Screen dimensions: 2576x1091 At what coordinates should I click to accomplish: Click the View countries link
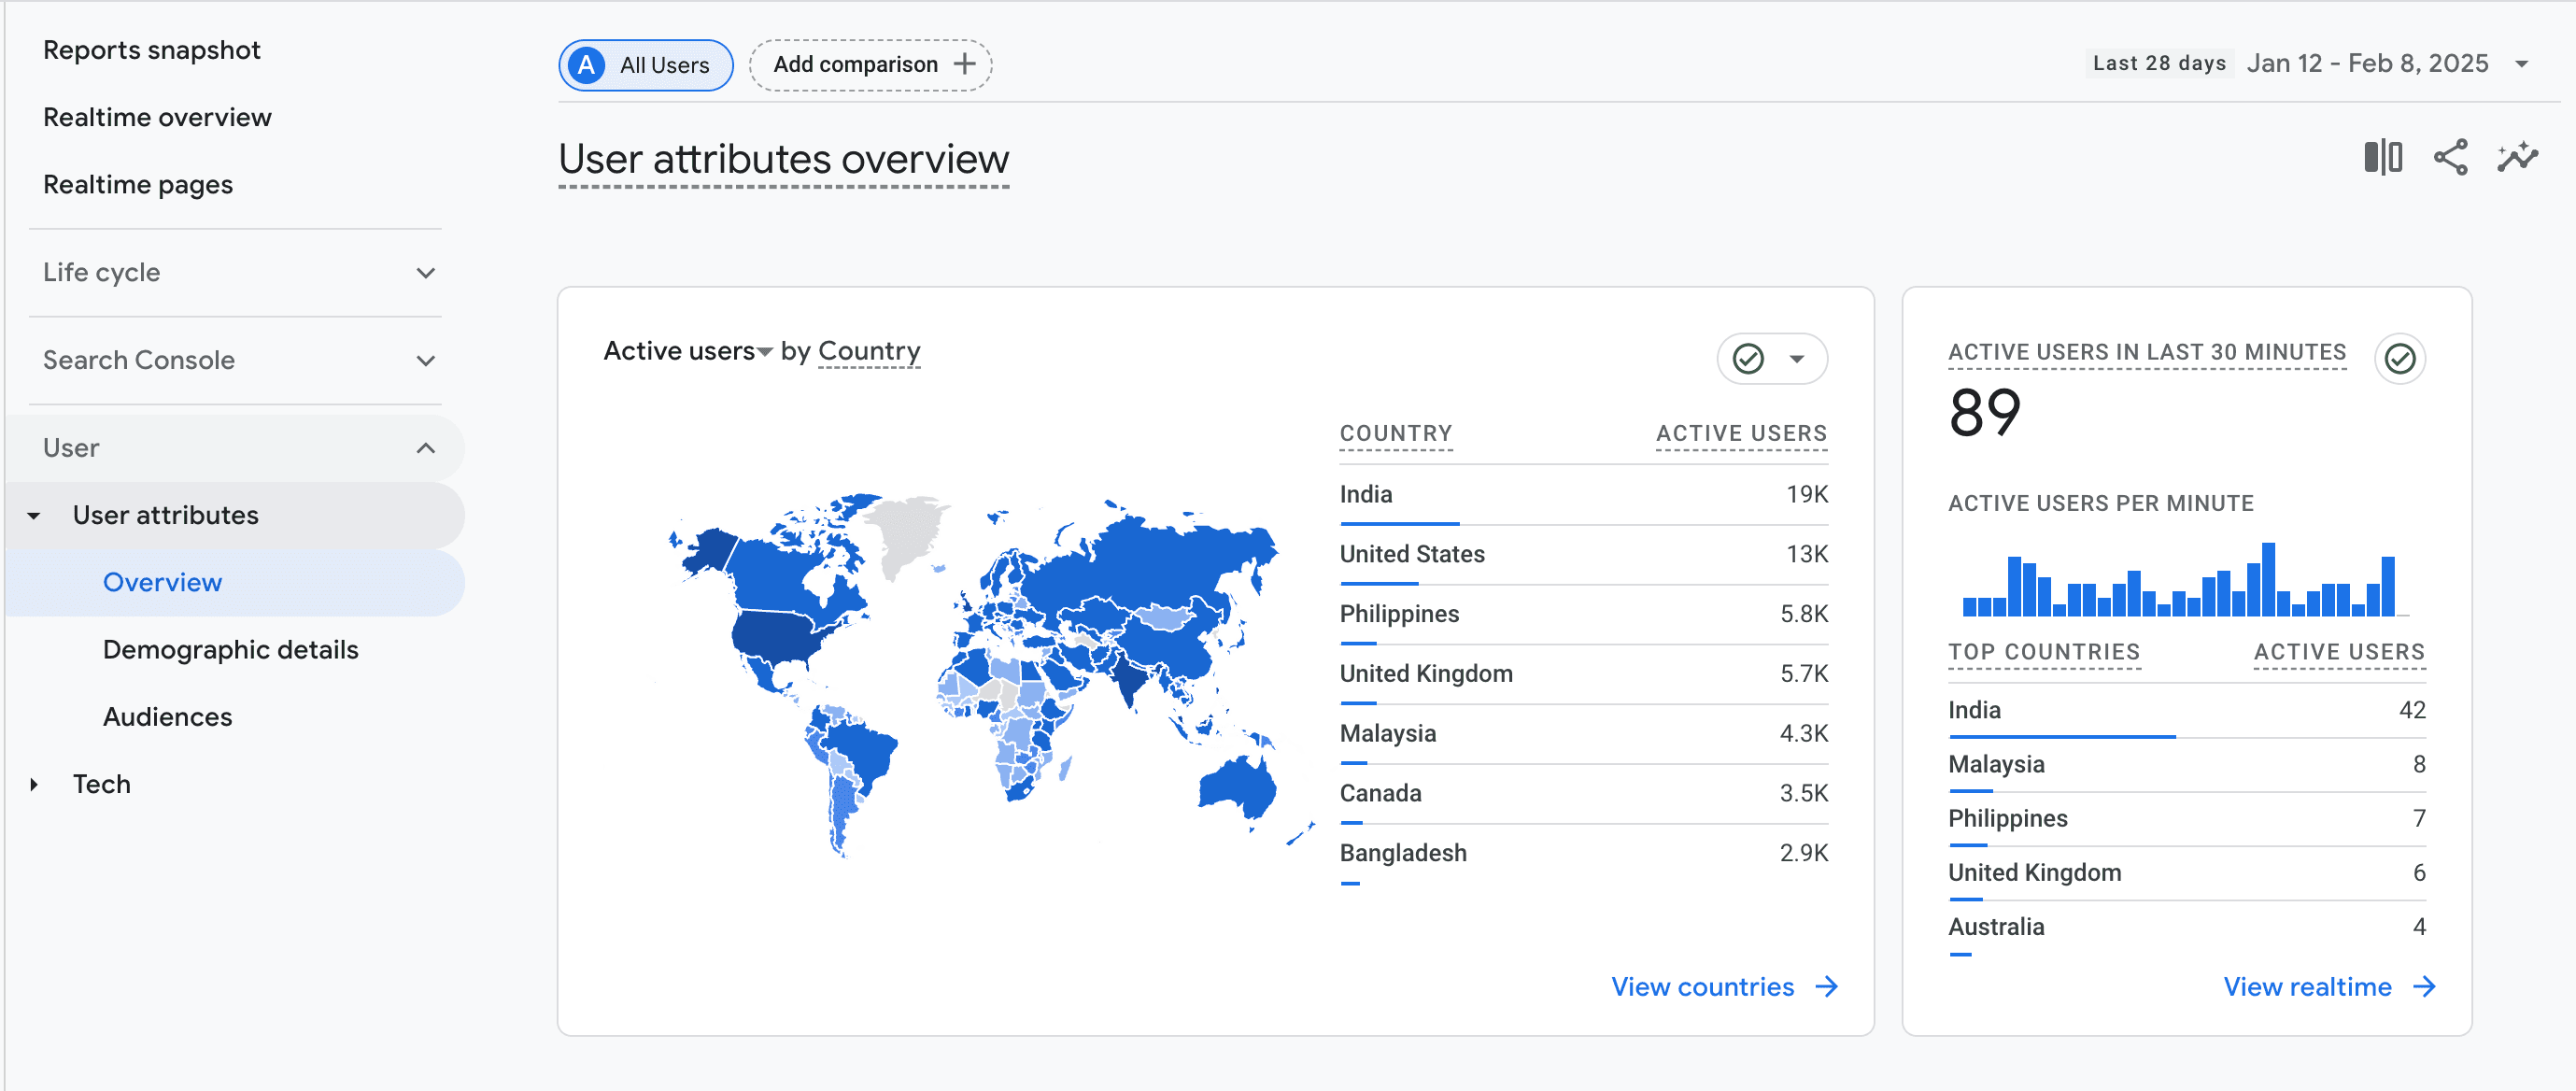click(x=1701, y=986)
